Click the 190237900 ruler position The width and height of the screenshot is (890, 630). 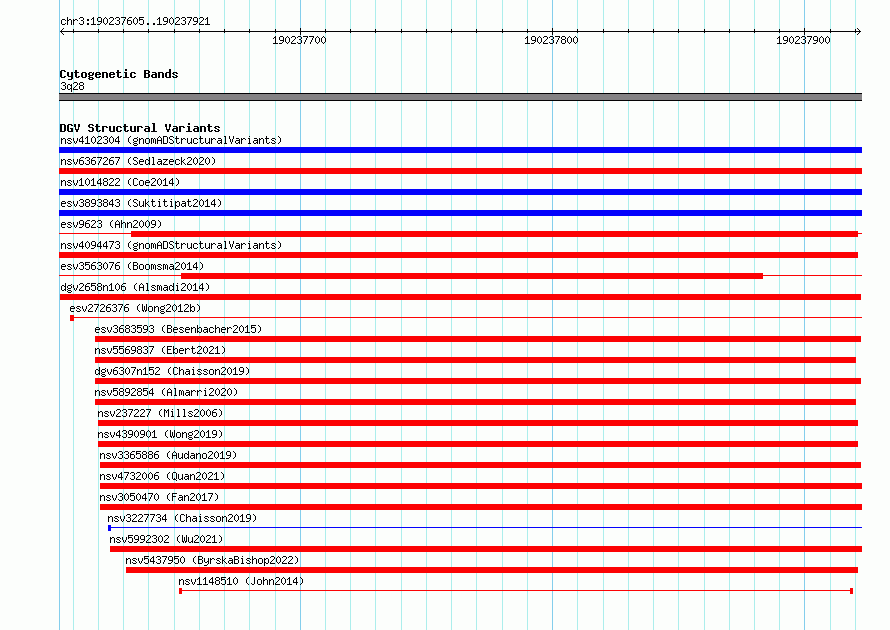coord(803,40)
